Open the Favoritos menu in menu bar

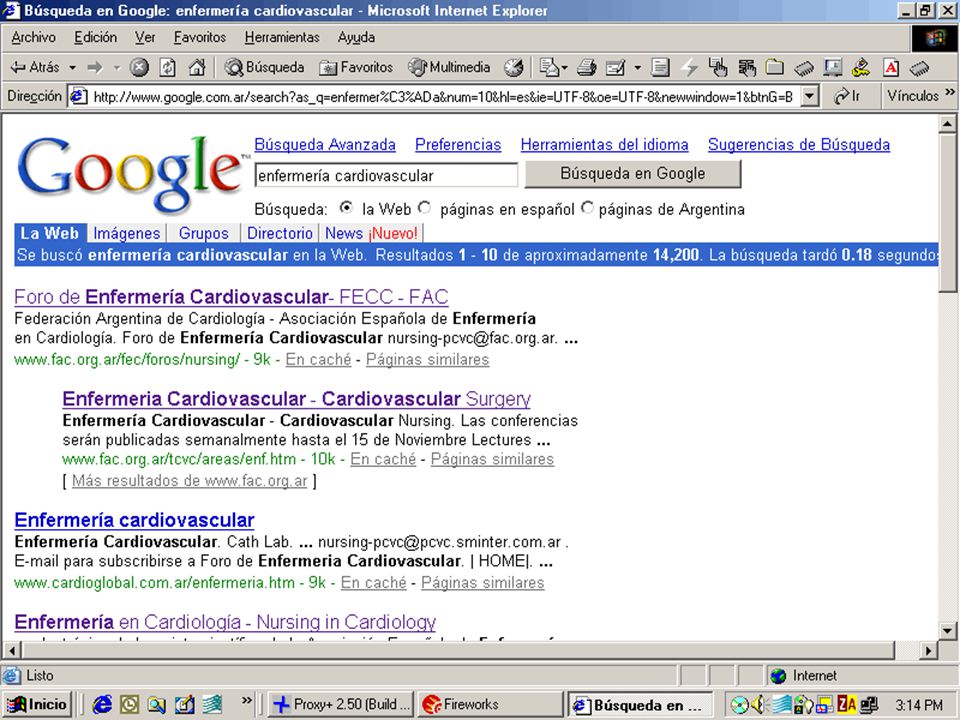(200, 37)
